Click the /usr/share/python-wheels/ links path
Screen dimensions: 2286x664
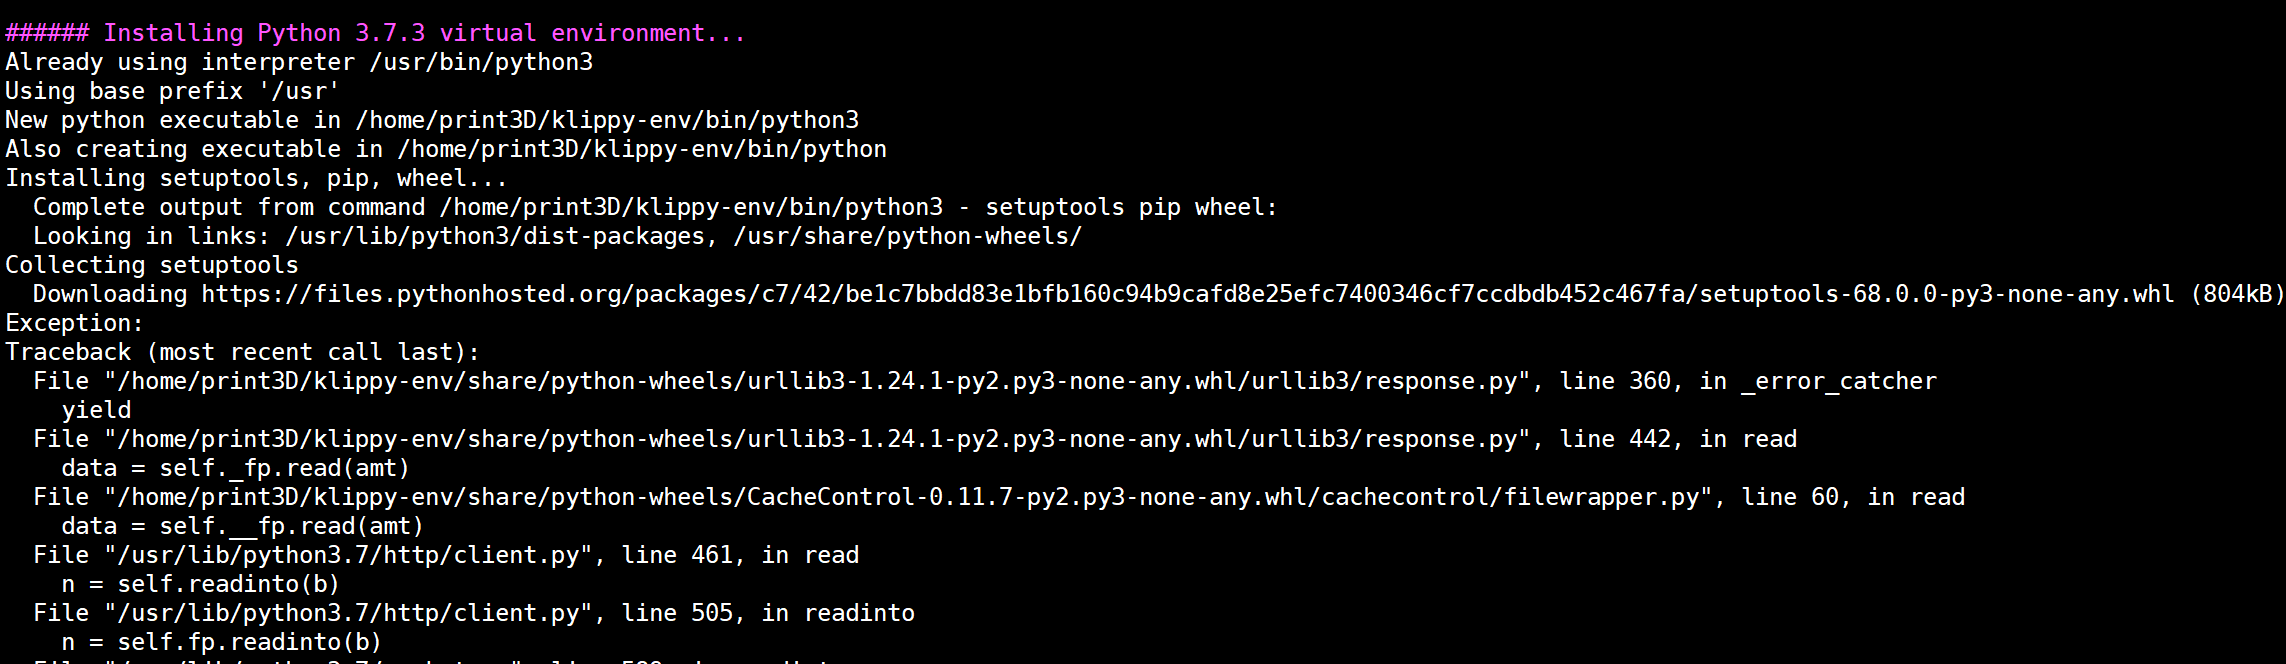(x=908, y=236)
